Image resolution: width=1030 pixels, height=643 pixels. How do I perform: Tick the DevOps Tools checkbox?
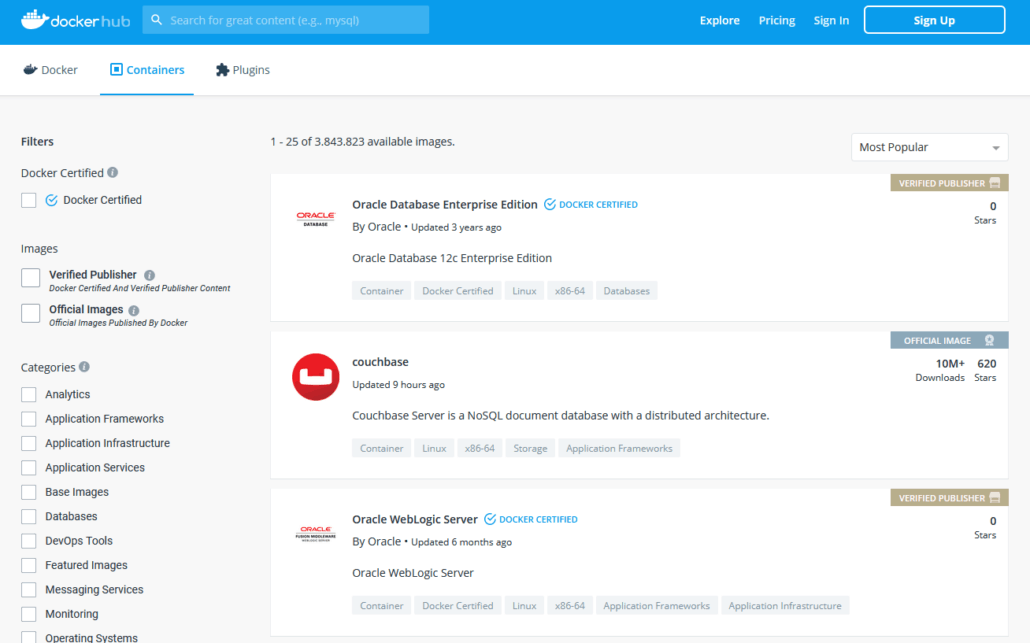29,541
